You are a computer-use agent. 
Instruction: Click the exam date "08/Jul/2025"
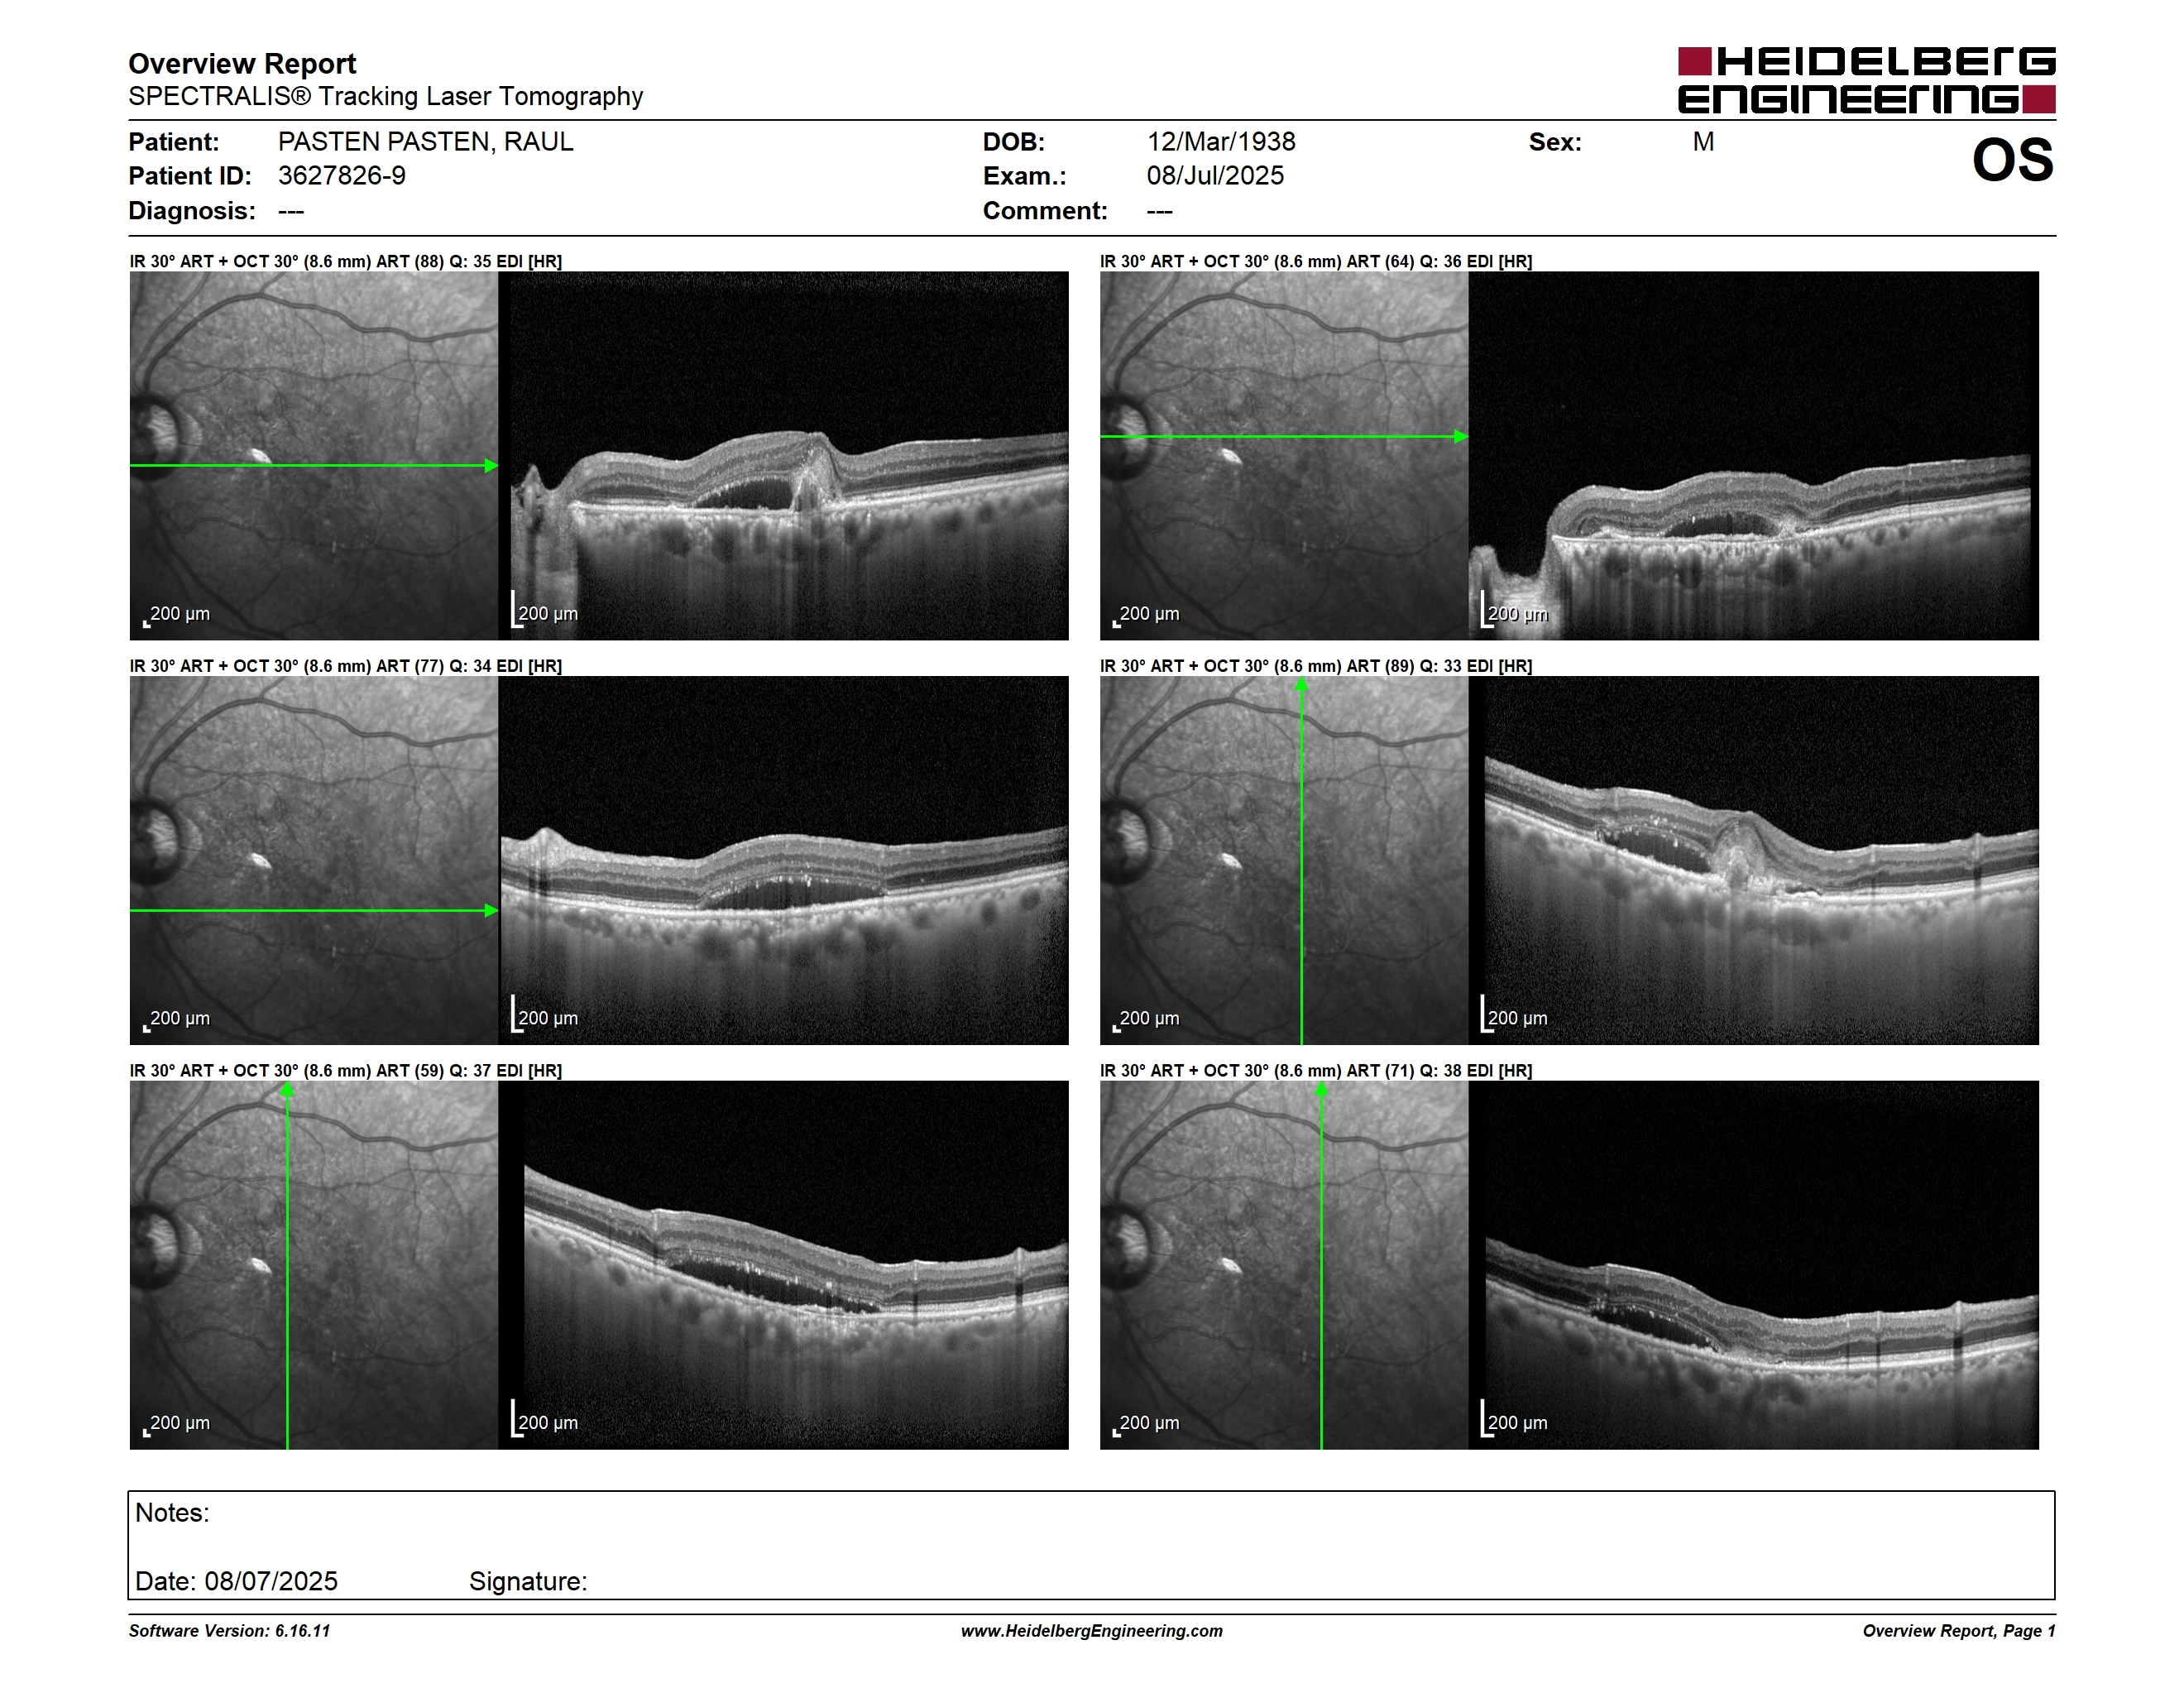pyautogui.click(x=1215, y=176)
